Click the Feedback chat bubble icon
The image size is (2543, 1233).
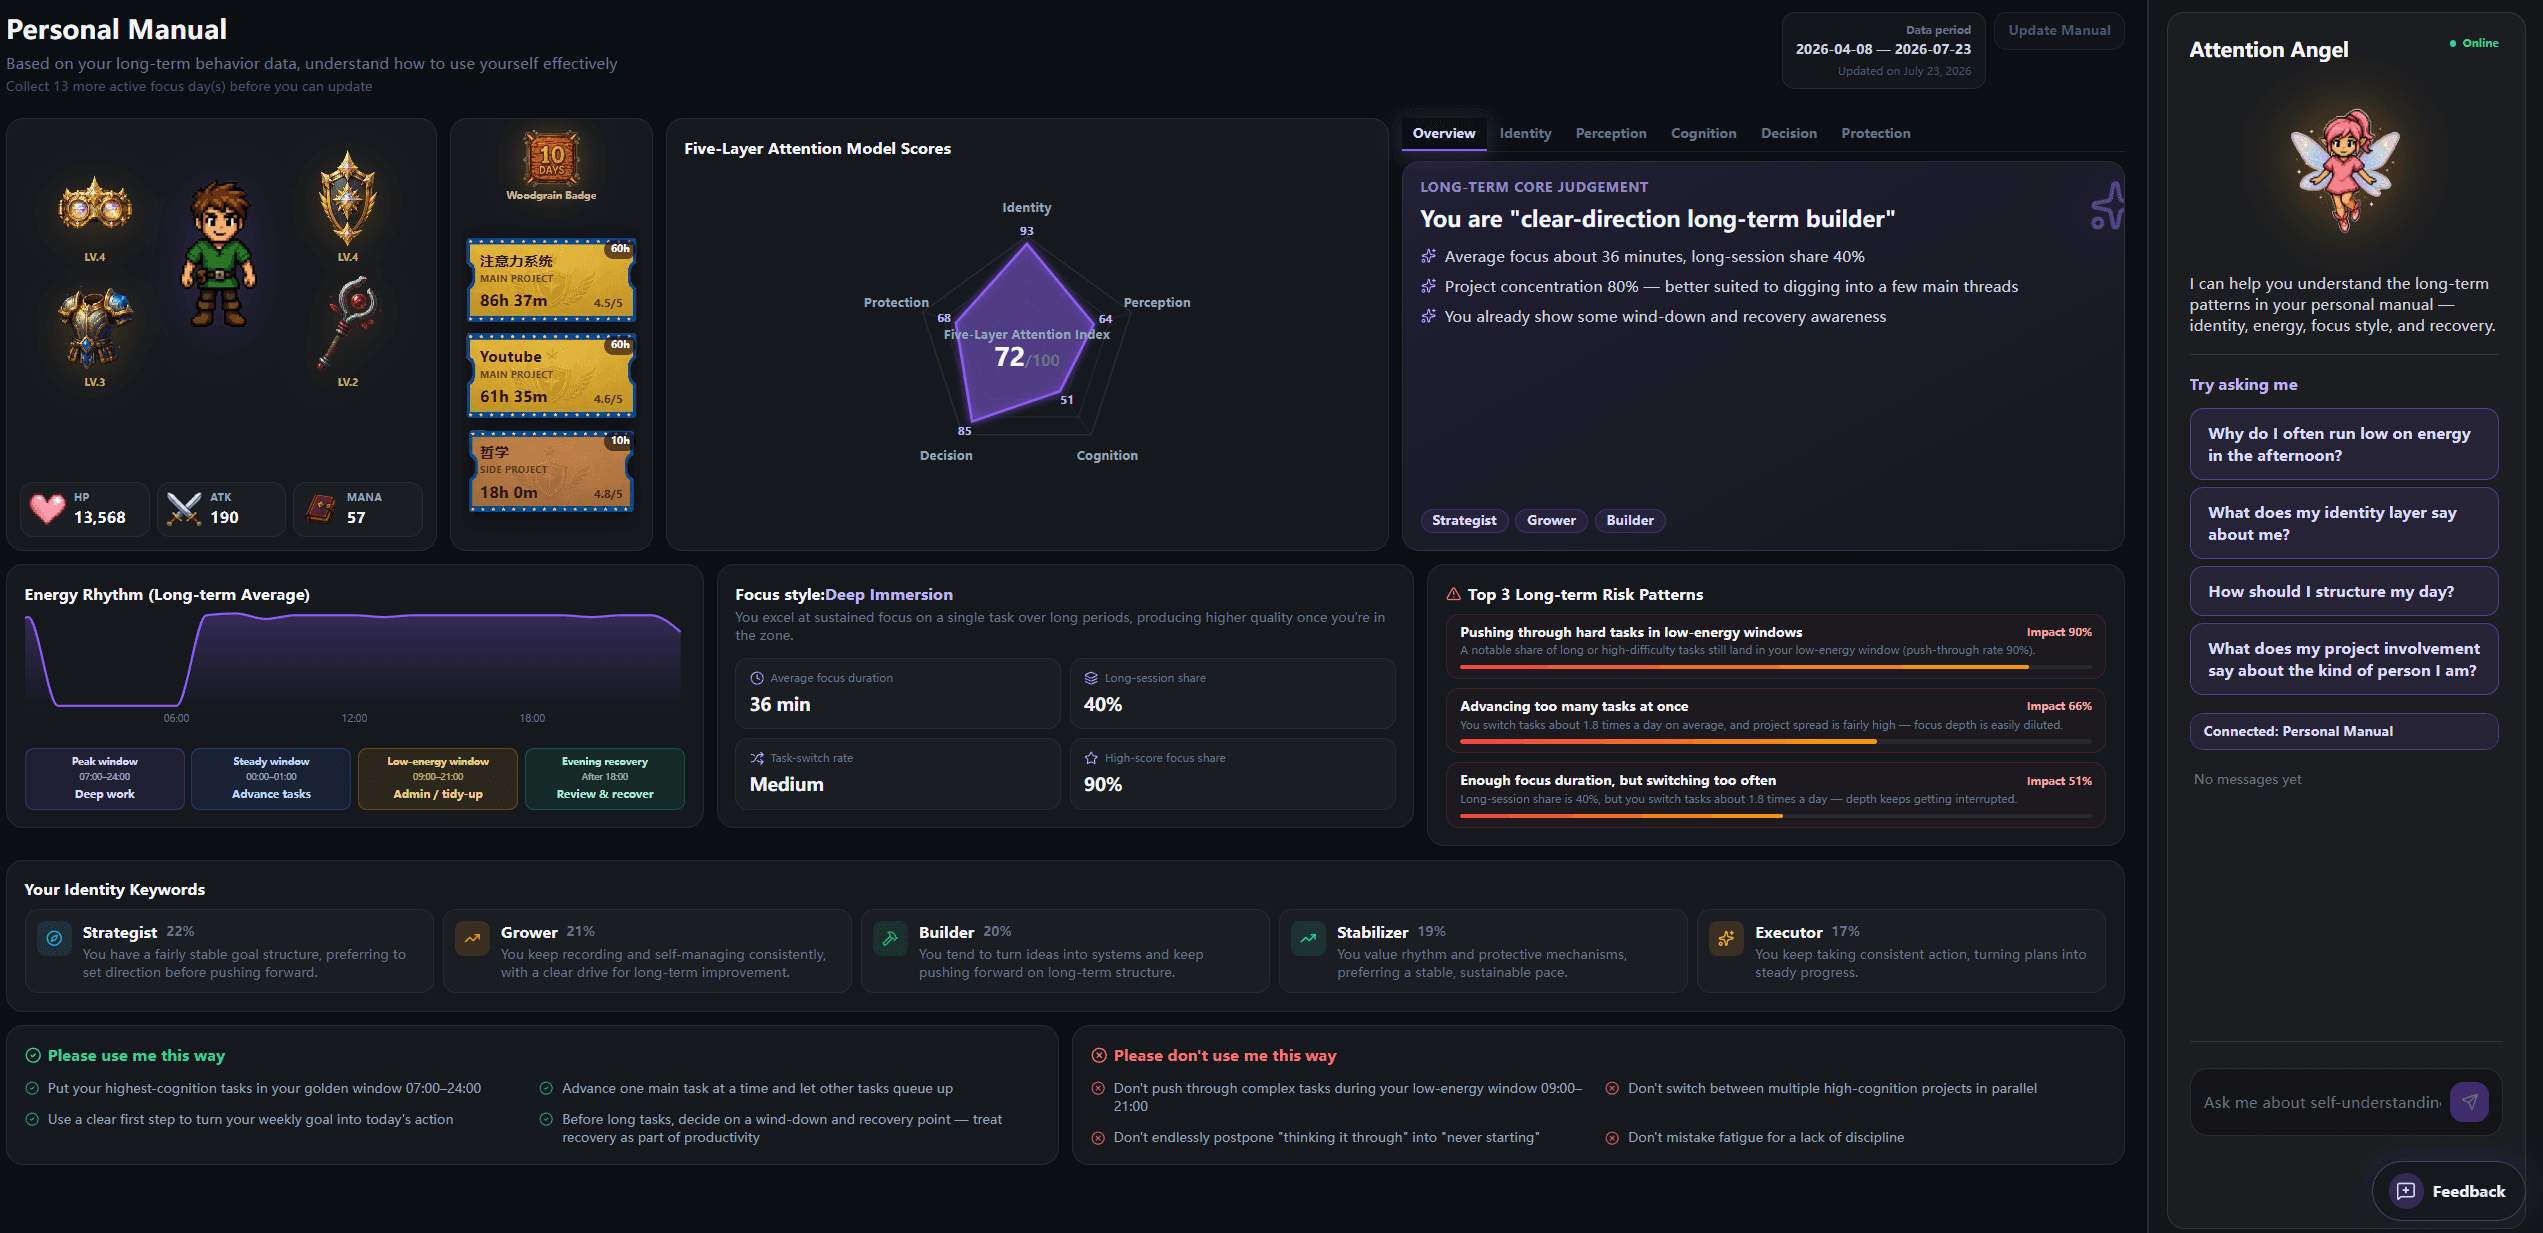click(2406, 1191)
